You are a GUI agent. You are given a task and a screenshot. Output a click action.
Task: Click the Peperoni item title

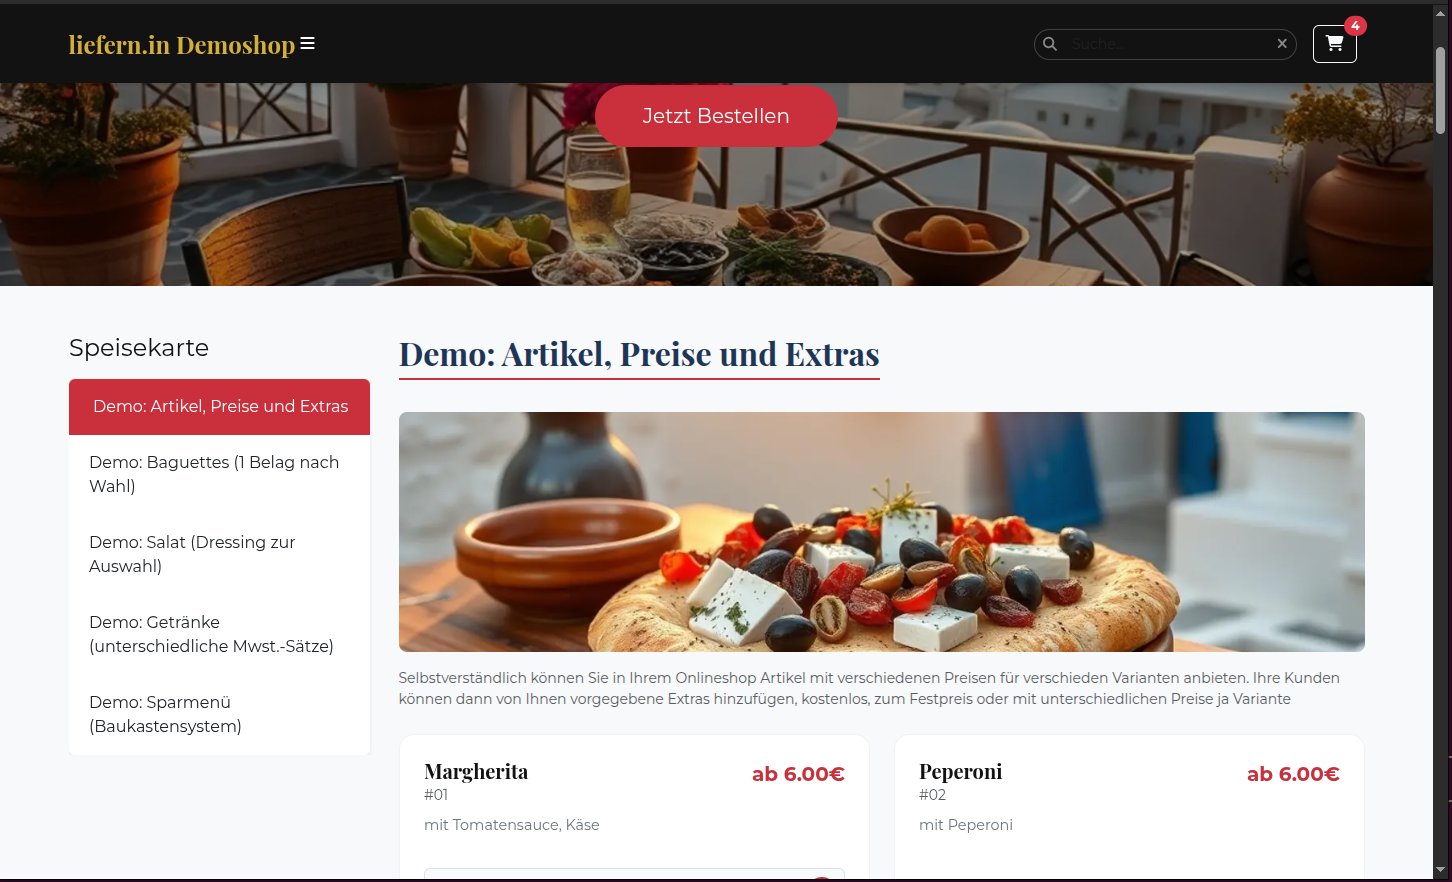click(960, 772)
